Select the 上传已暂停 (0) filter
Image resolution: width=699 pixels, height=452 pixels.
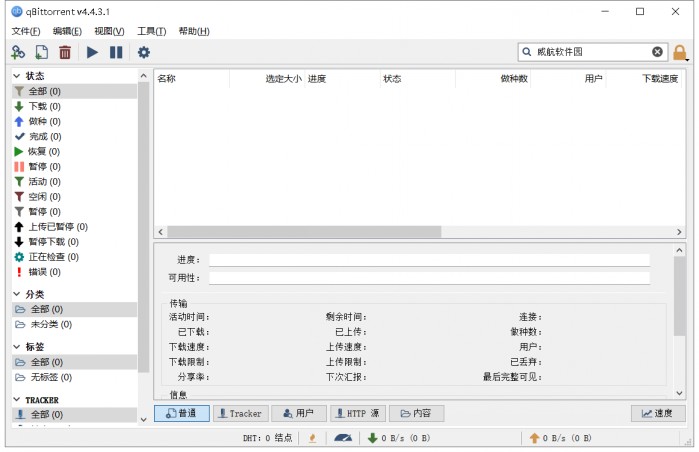74,226
